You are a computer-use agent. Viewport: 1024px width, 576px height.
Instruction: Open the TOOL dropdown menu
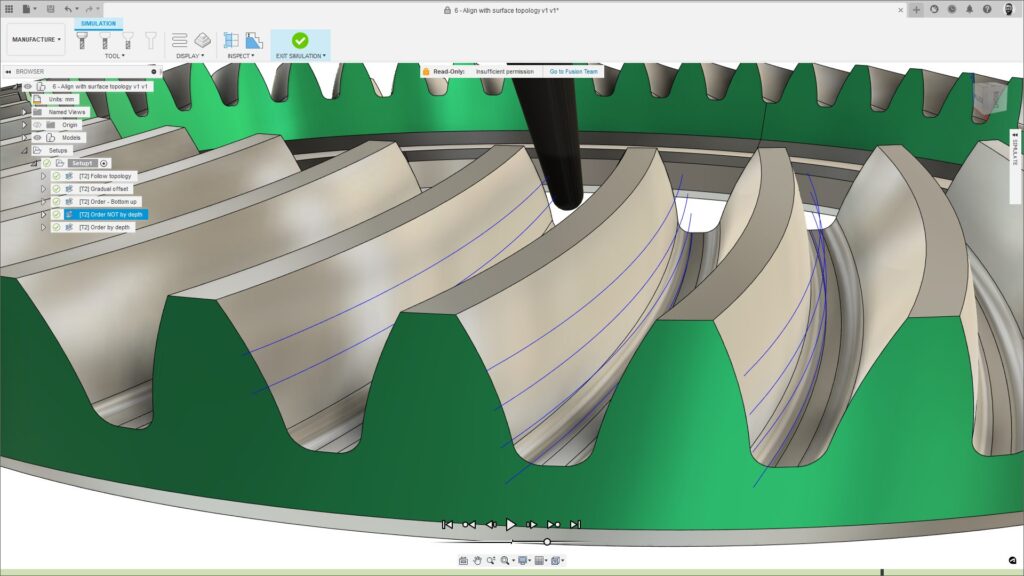click(x=115, y=56)
